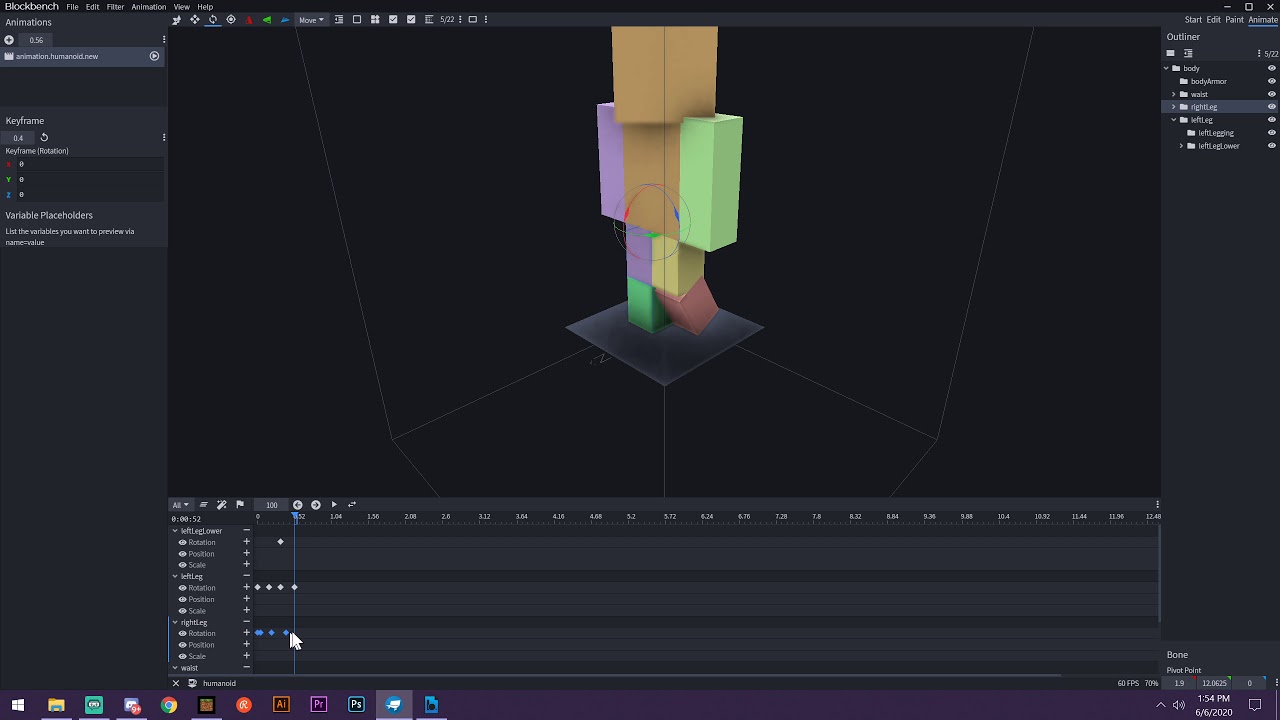
Task: Select the Move tool four-arrow icon
Action: (195, 19)
